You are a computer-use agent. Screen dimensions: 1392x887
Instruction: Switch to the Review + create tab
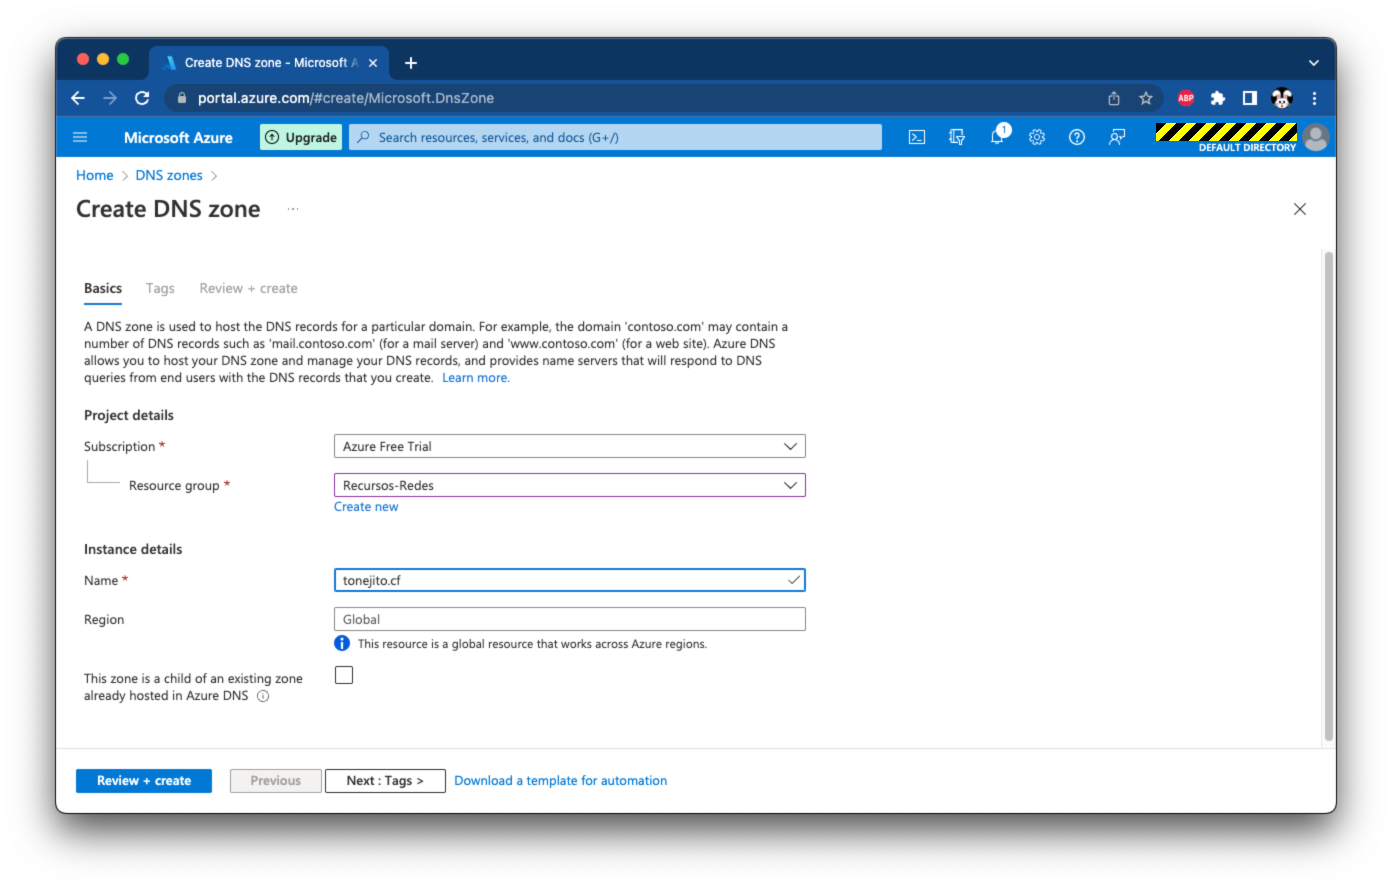(x=248, y=288)
